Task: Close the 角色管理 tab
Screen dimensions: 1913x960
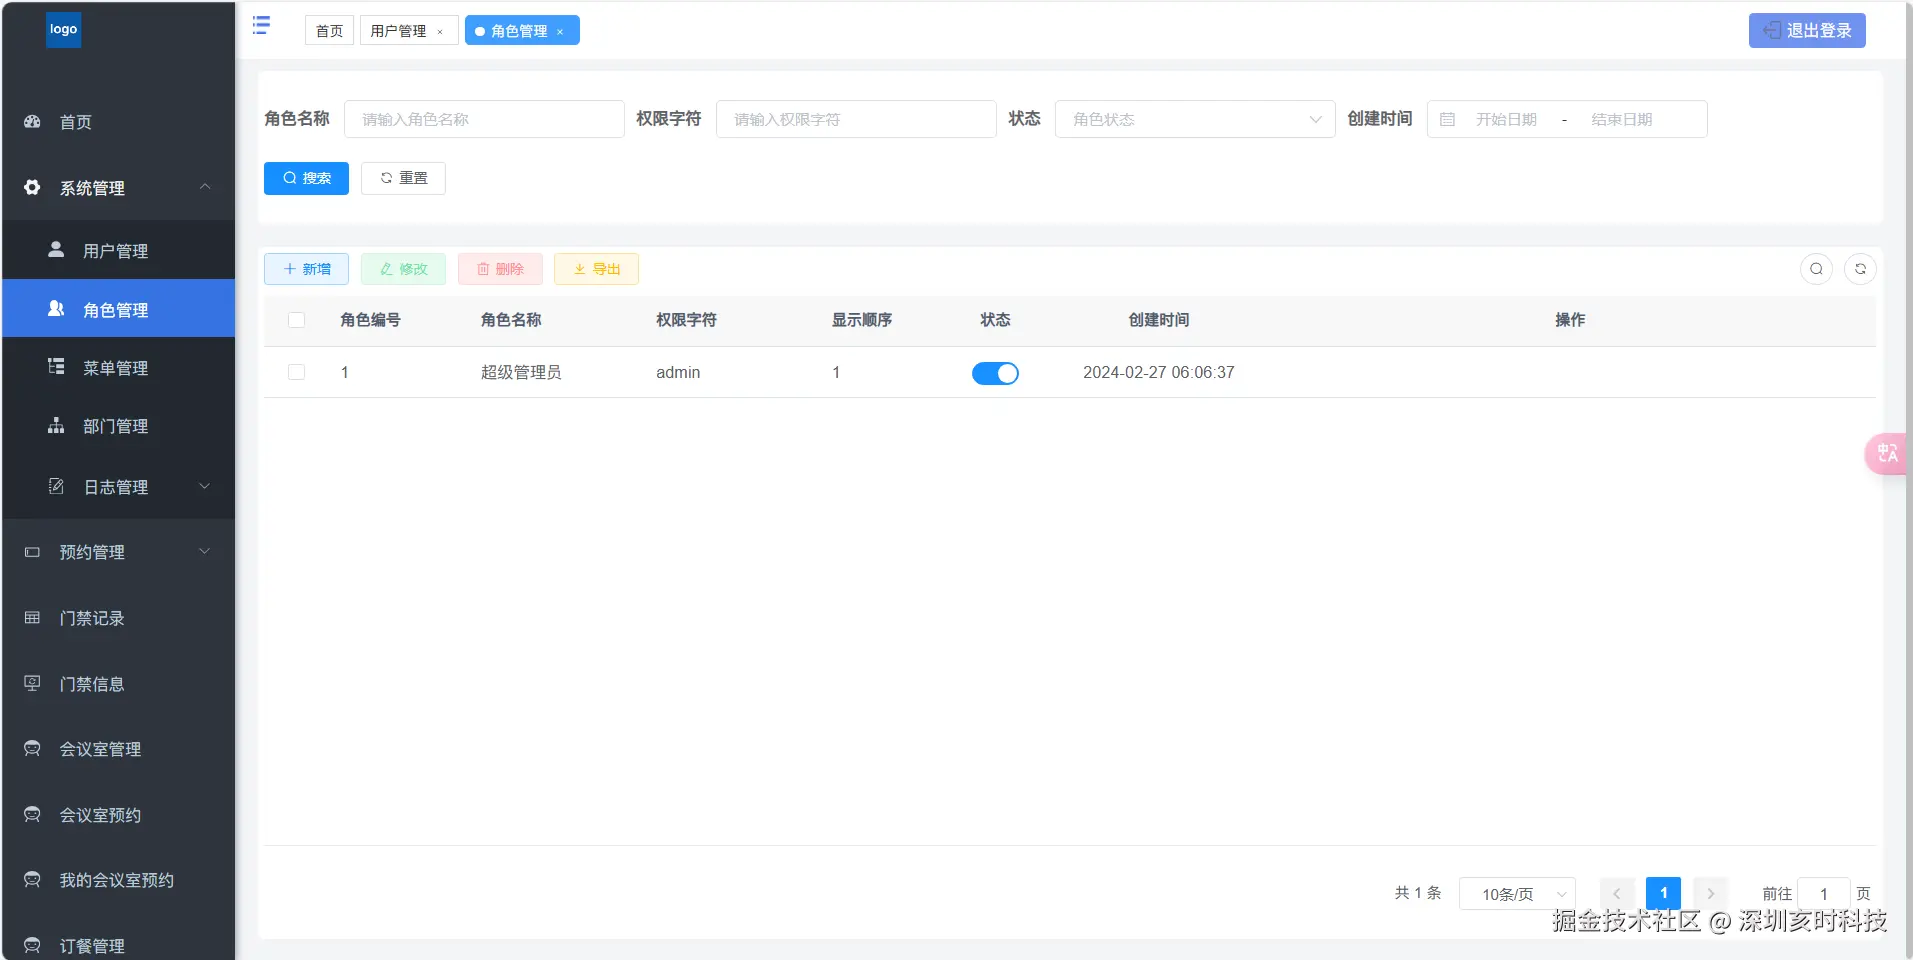Action: [560, 32]
